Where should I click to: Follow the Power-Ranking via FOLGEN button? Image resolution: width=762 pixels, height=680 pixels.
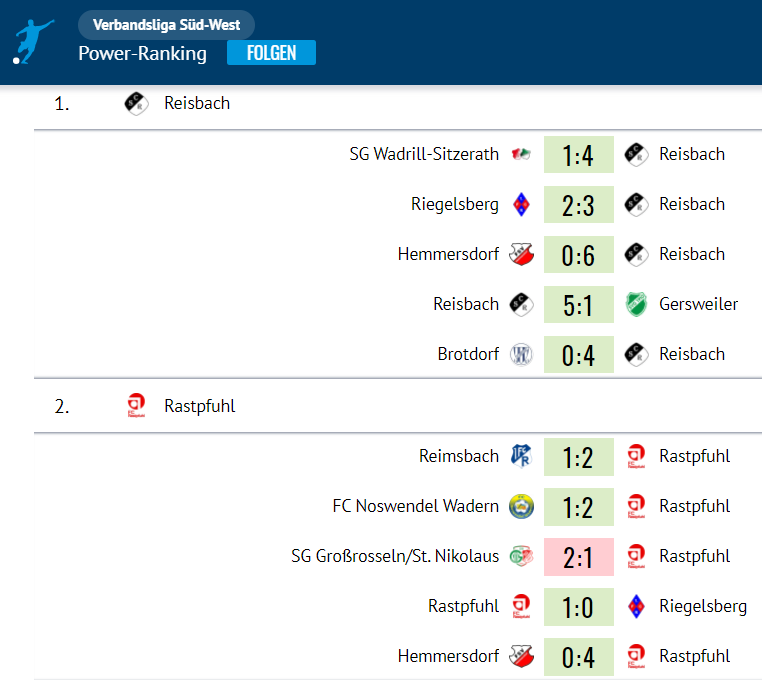point(271,52)
